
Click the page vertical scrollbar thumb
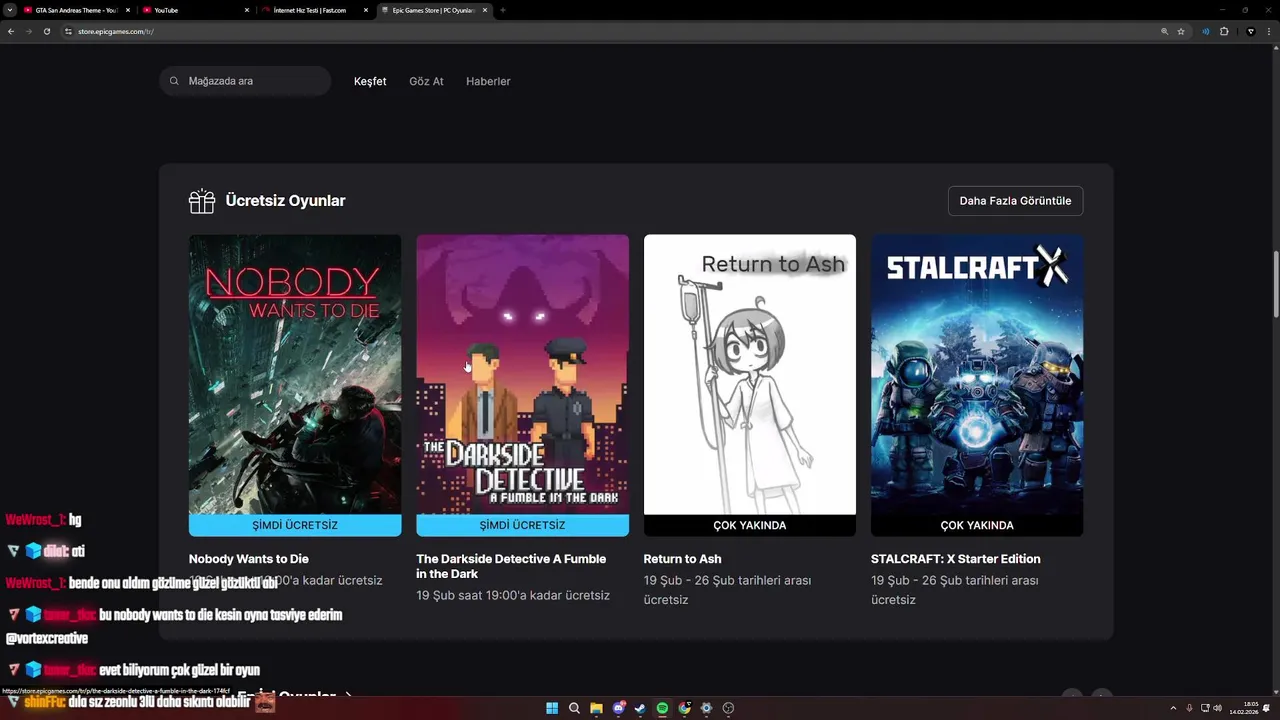1275,284
